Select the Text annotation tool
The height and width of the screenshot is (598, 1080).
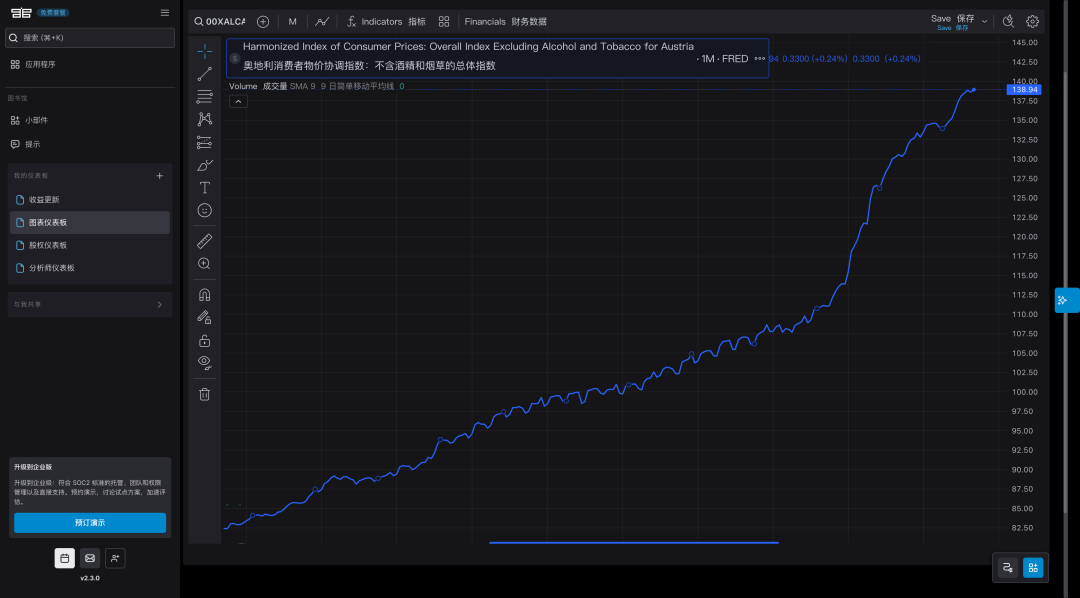coord(205,187)
